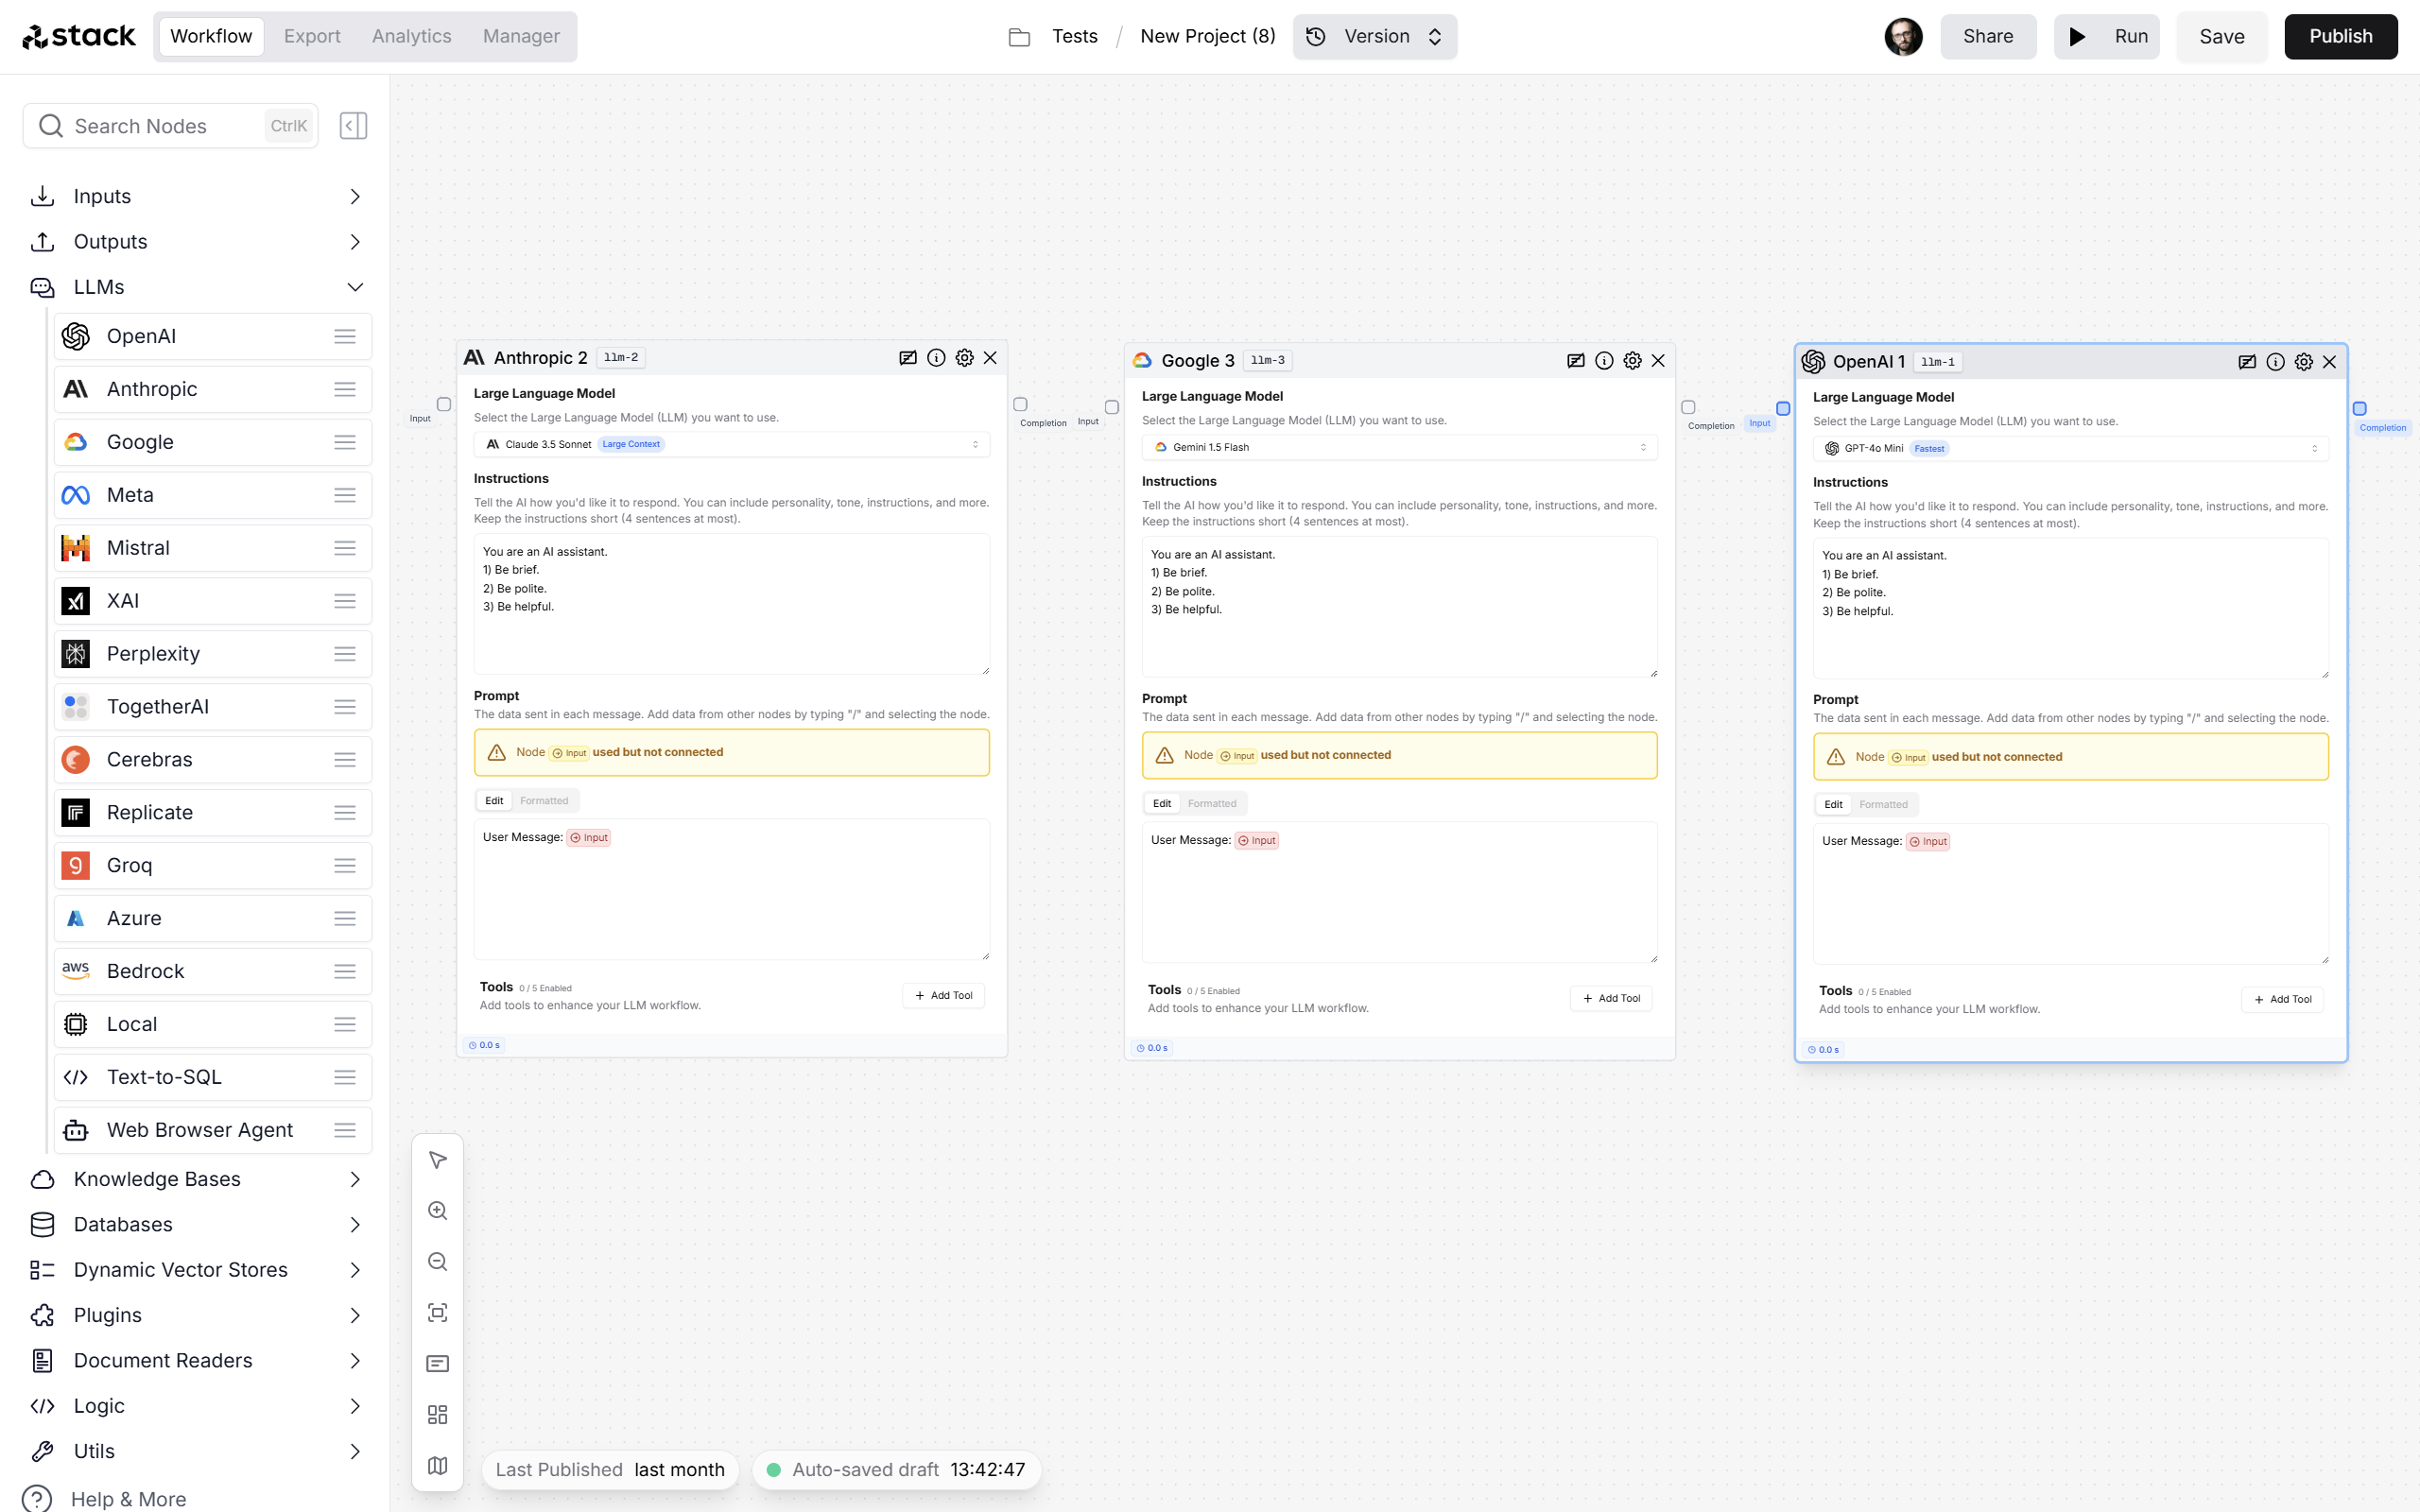The width and height of the screenshot is (2420, 1512).
Task: Click the Text-to-SQL icon in sidebar
Action: point(75,1076)
